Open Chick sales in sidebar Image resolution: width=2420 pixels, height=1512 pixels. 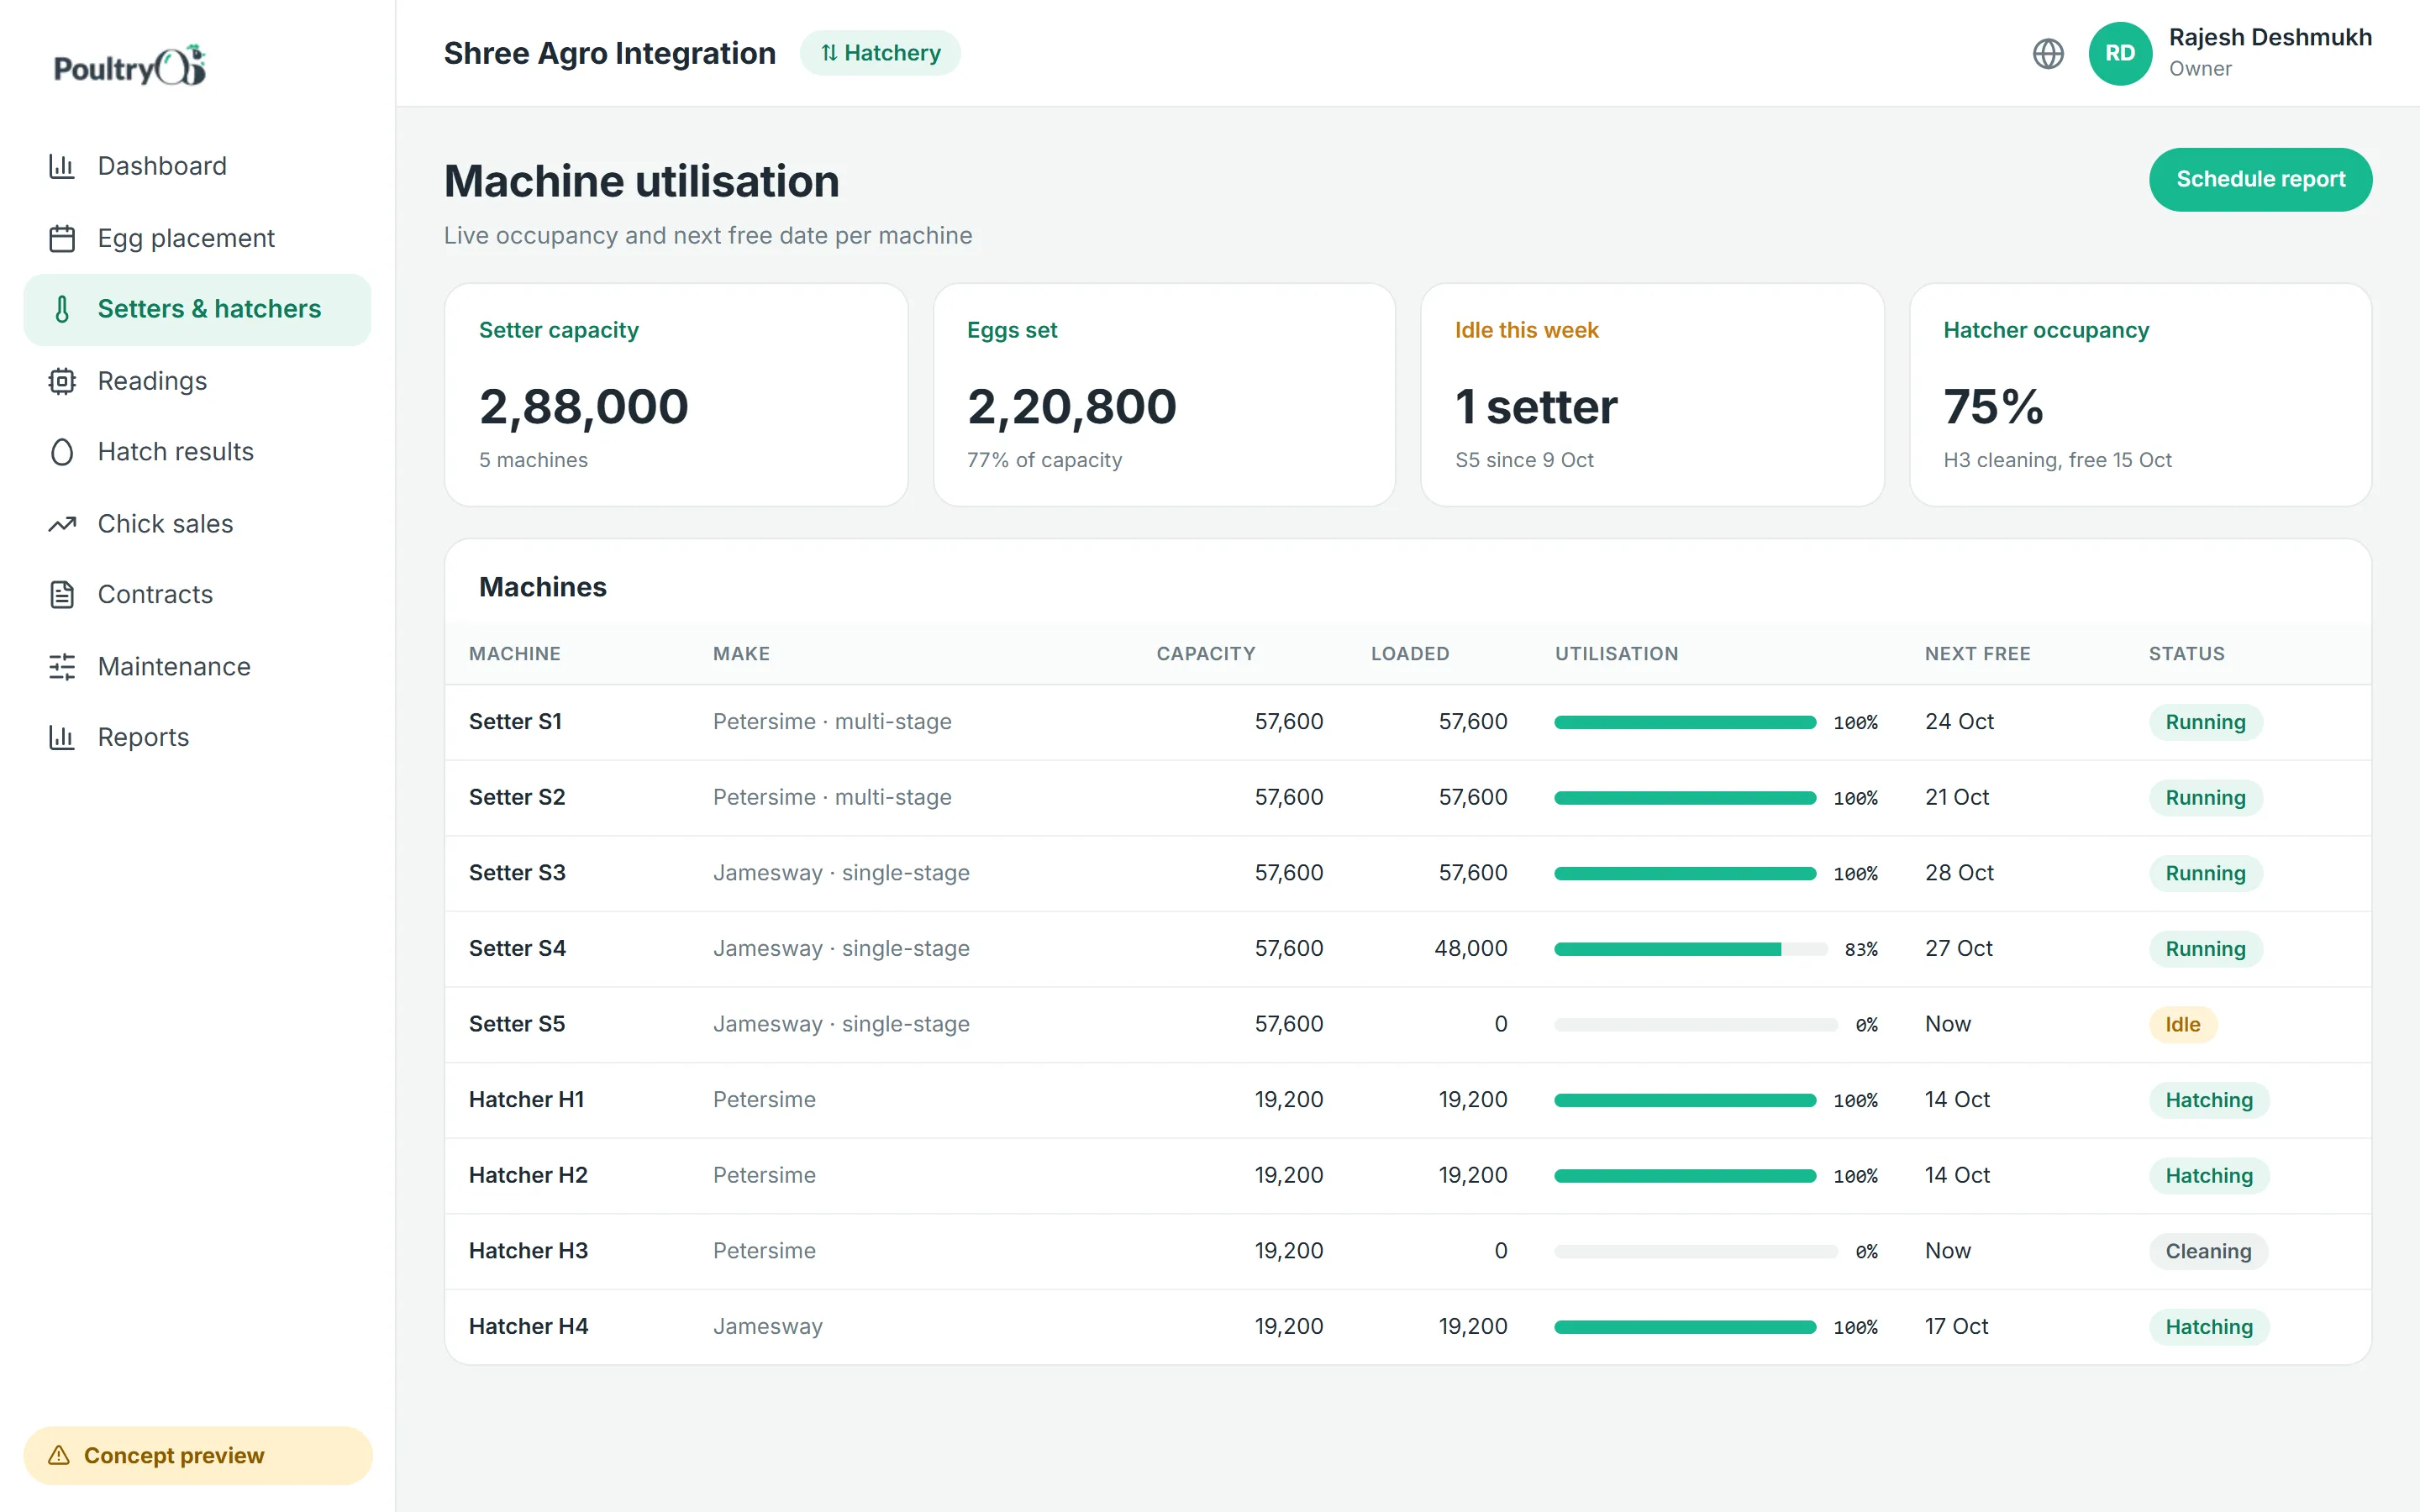pyautogui.click(x=197, y=524)
